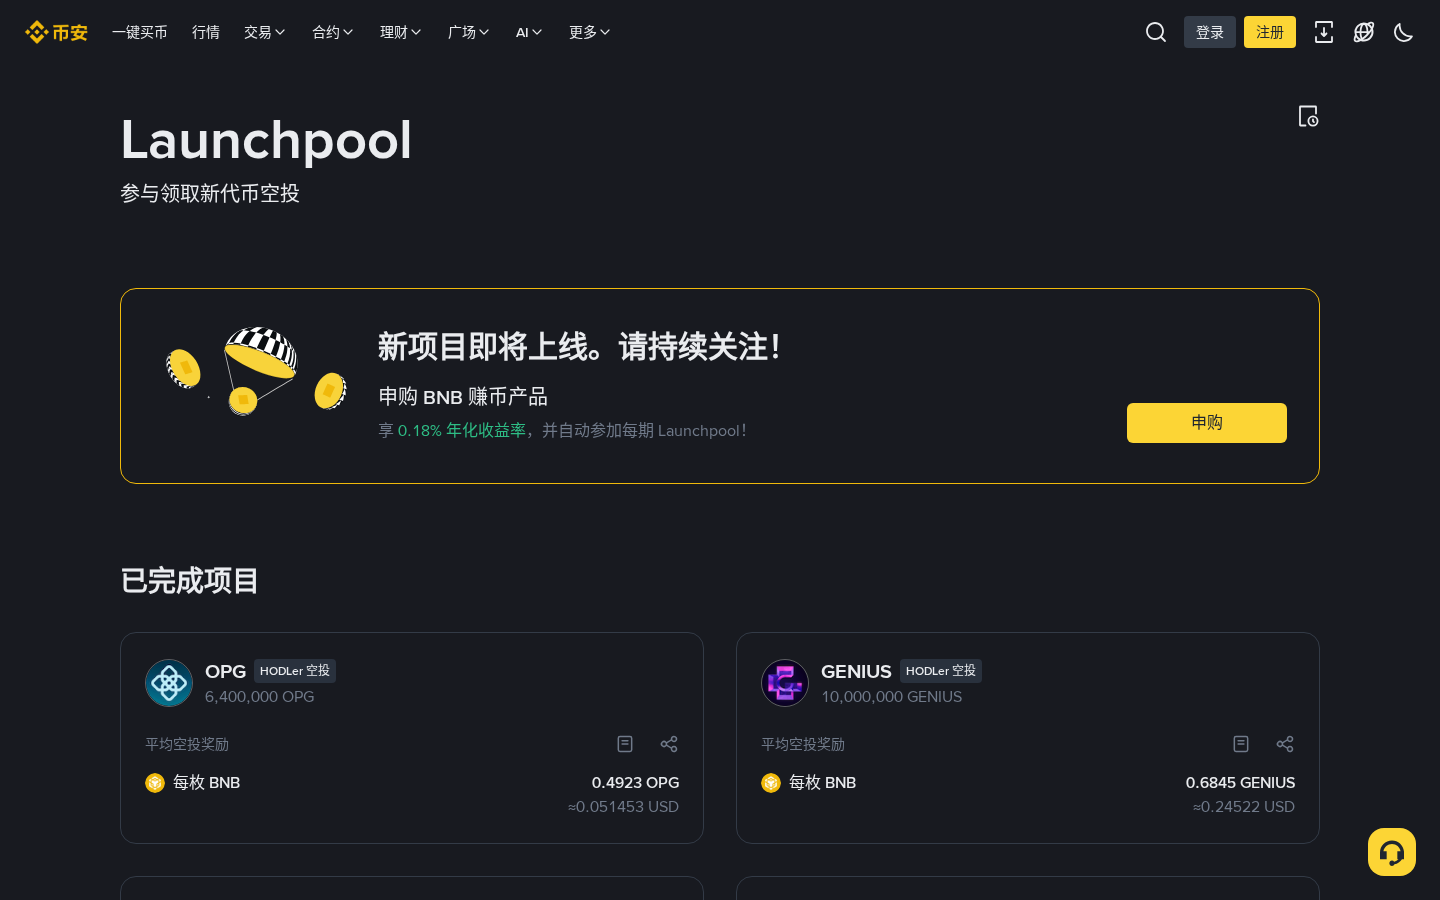Click BNB coin icon in OPG card
1440x900 pixels.
coord(155,783)
